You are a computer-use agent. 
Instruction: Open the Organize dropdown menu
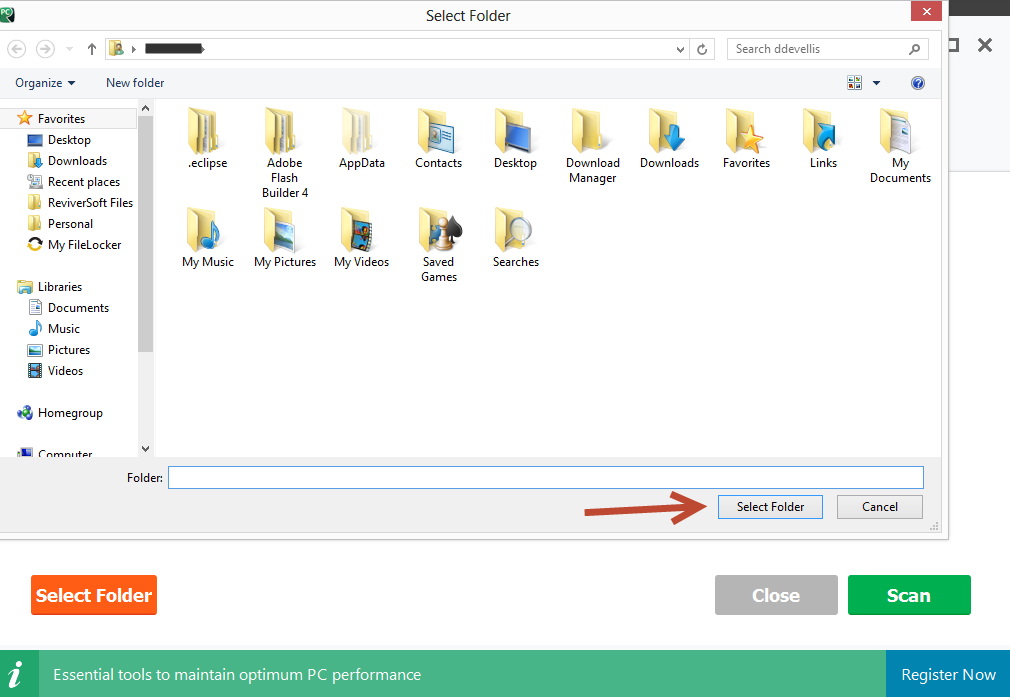pyautogui.click(x=45, y=83)
